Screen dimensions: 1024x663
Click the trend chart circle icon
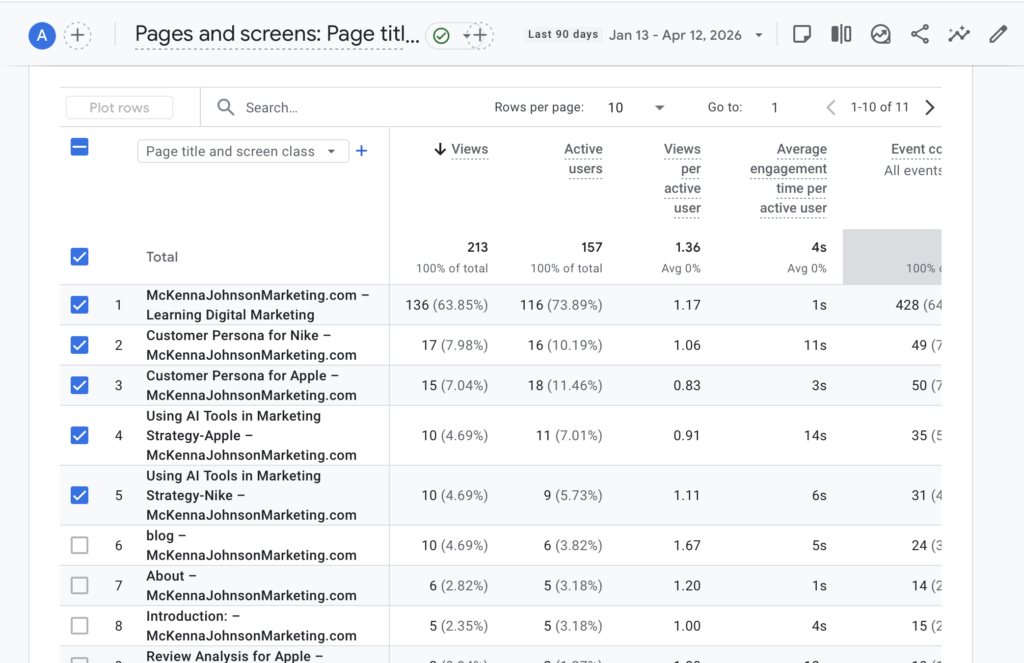(880, 35)
